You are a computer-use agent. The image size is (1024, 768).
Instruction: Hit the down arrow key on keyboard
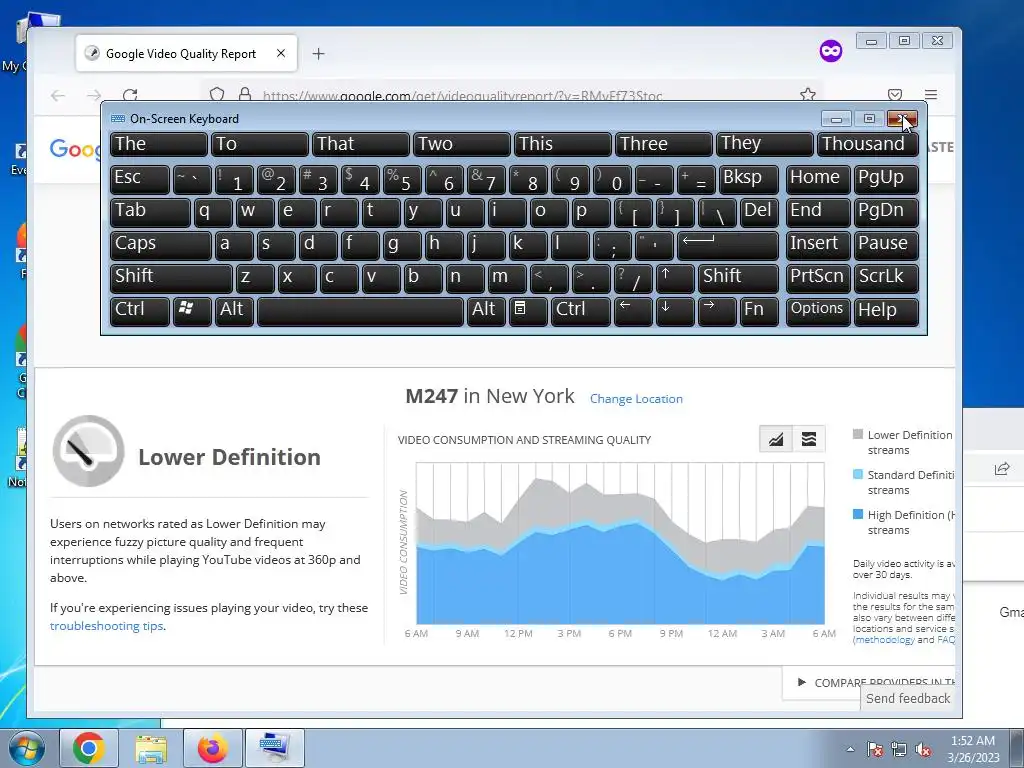point(675,311)
